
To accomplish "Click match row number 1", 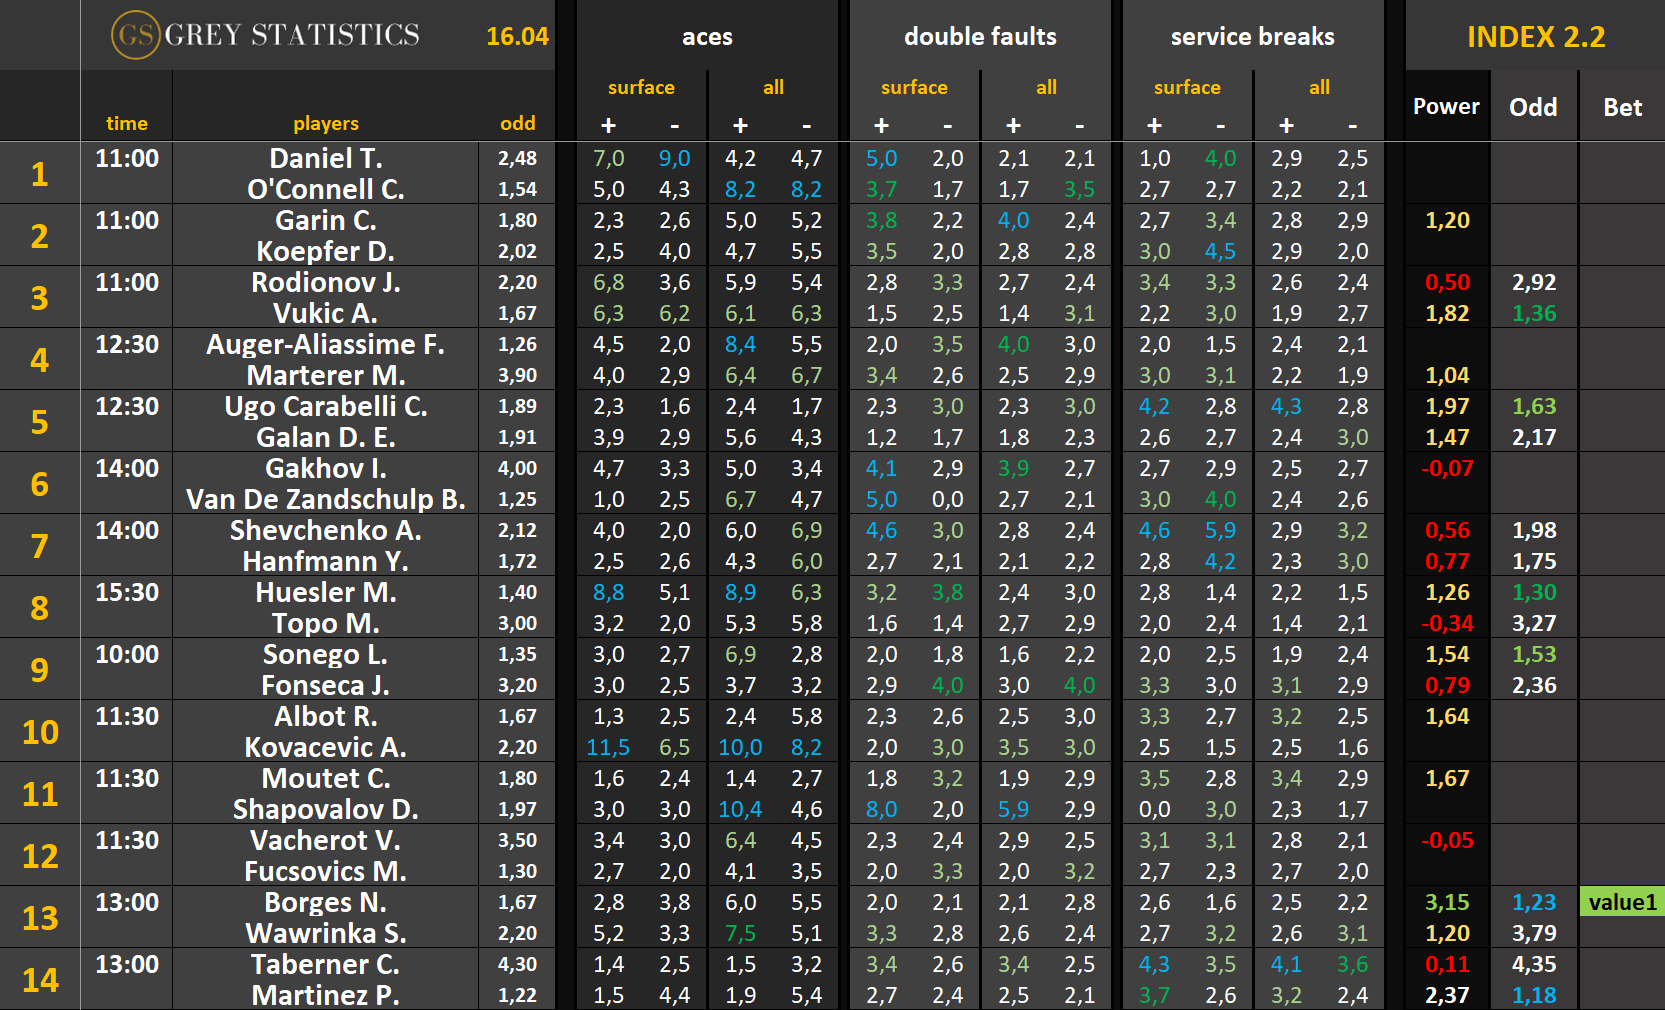I will 40,174.
